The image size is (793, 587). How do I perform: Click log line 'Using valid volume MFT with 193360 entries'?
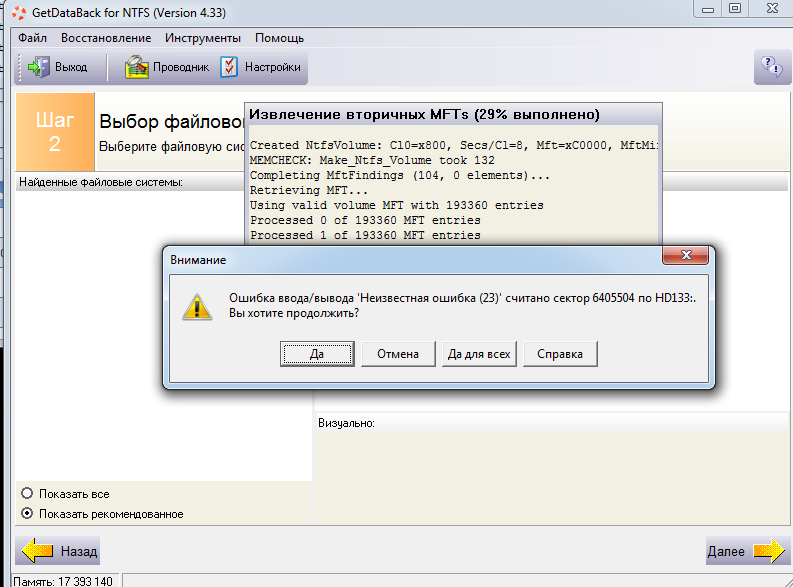click(396, 205)
